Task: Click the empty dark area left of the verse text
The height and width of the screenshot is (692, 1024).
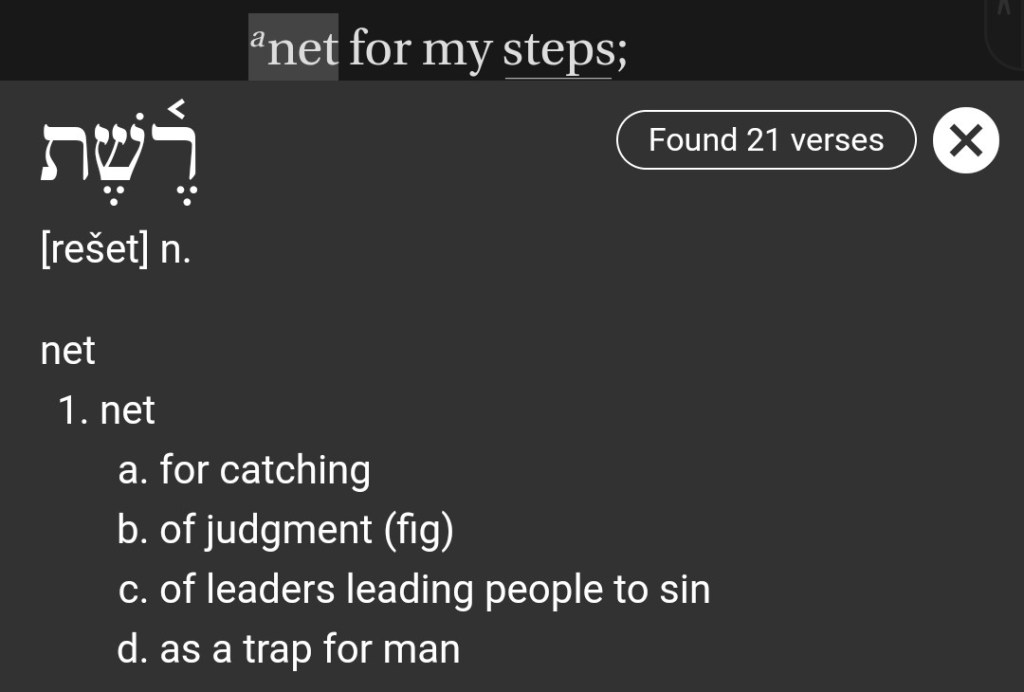Action: coord(120,40)
